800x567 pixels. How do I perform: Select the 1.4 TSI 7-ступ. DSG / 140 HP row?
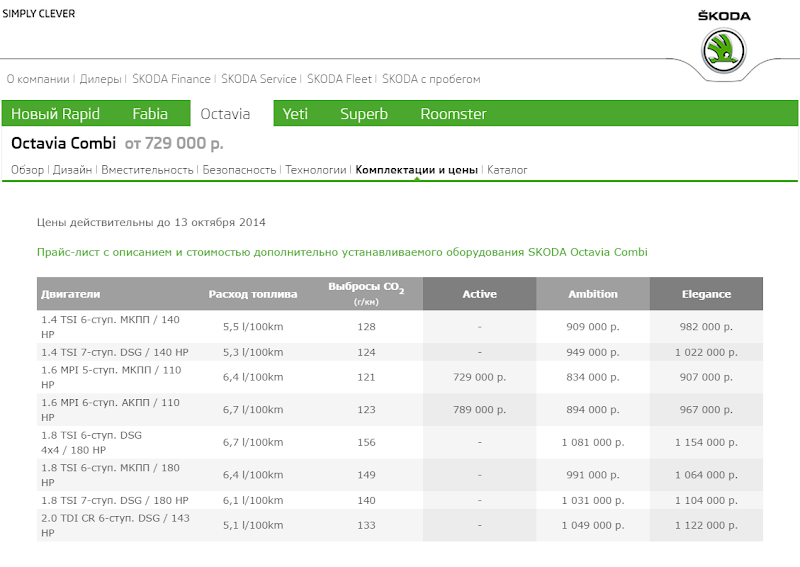pyautogui.click(x=399, y=352)
